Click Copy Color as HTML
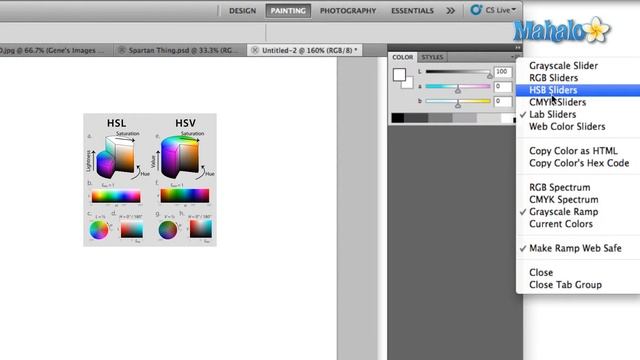The height and width of the screenshot is (360, 640). (x=573, y=151)
